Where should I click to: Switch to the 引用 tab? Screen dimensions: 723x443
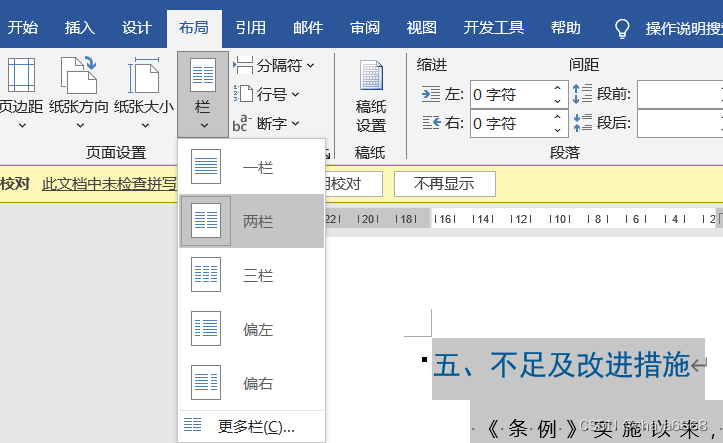(251, 28)
